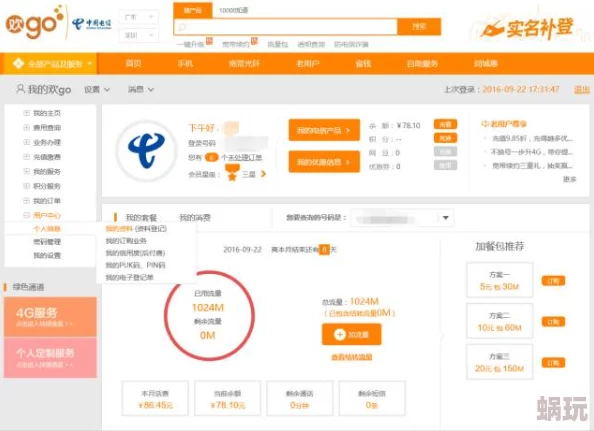594x431 pixels.
Task: Select the 10000知道 search tab
Action: pos(233,10)
